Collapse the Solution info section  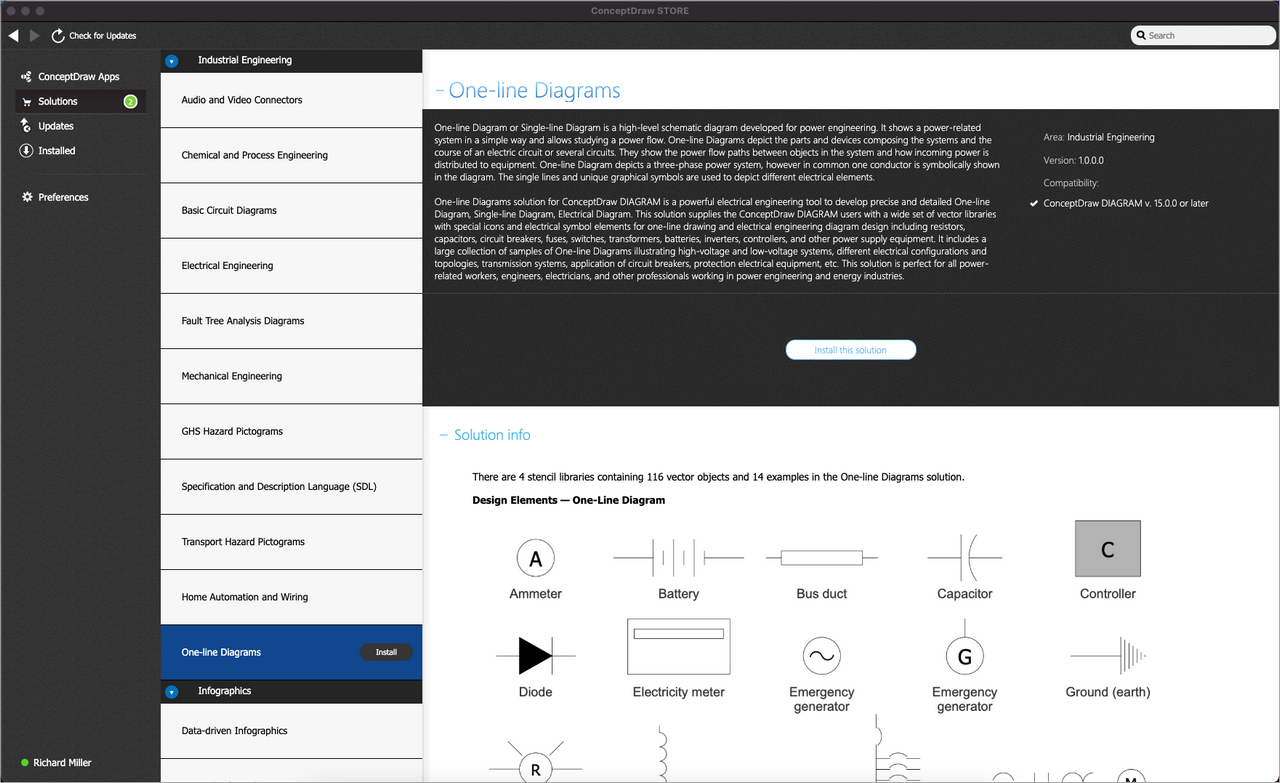pyautogui.click(x=444, y=435)
